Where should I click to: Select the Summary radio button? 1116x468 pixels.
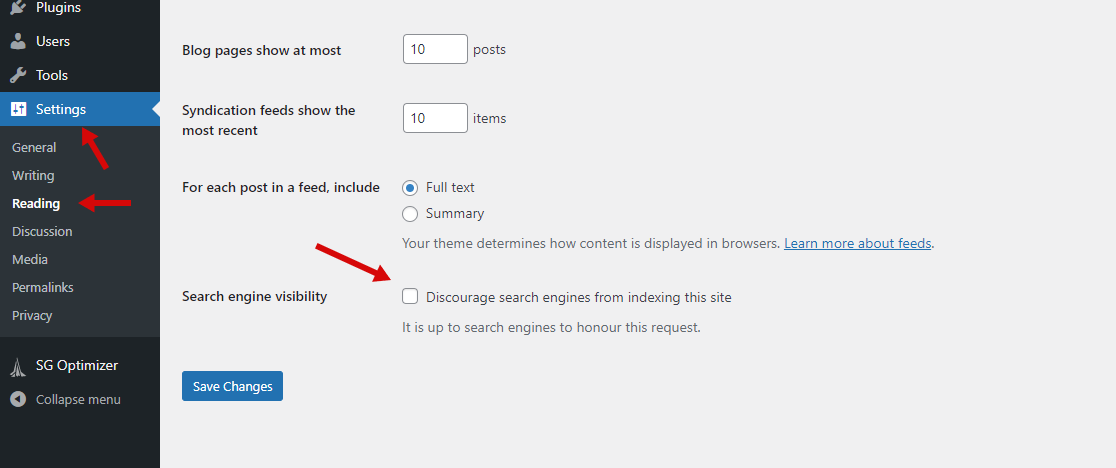click(410, 213)
